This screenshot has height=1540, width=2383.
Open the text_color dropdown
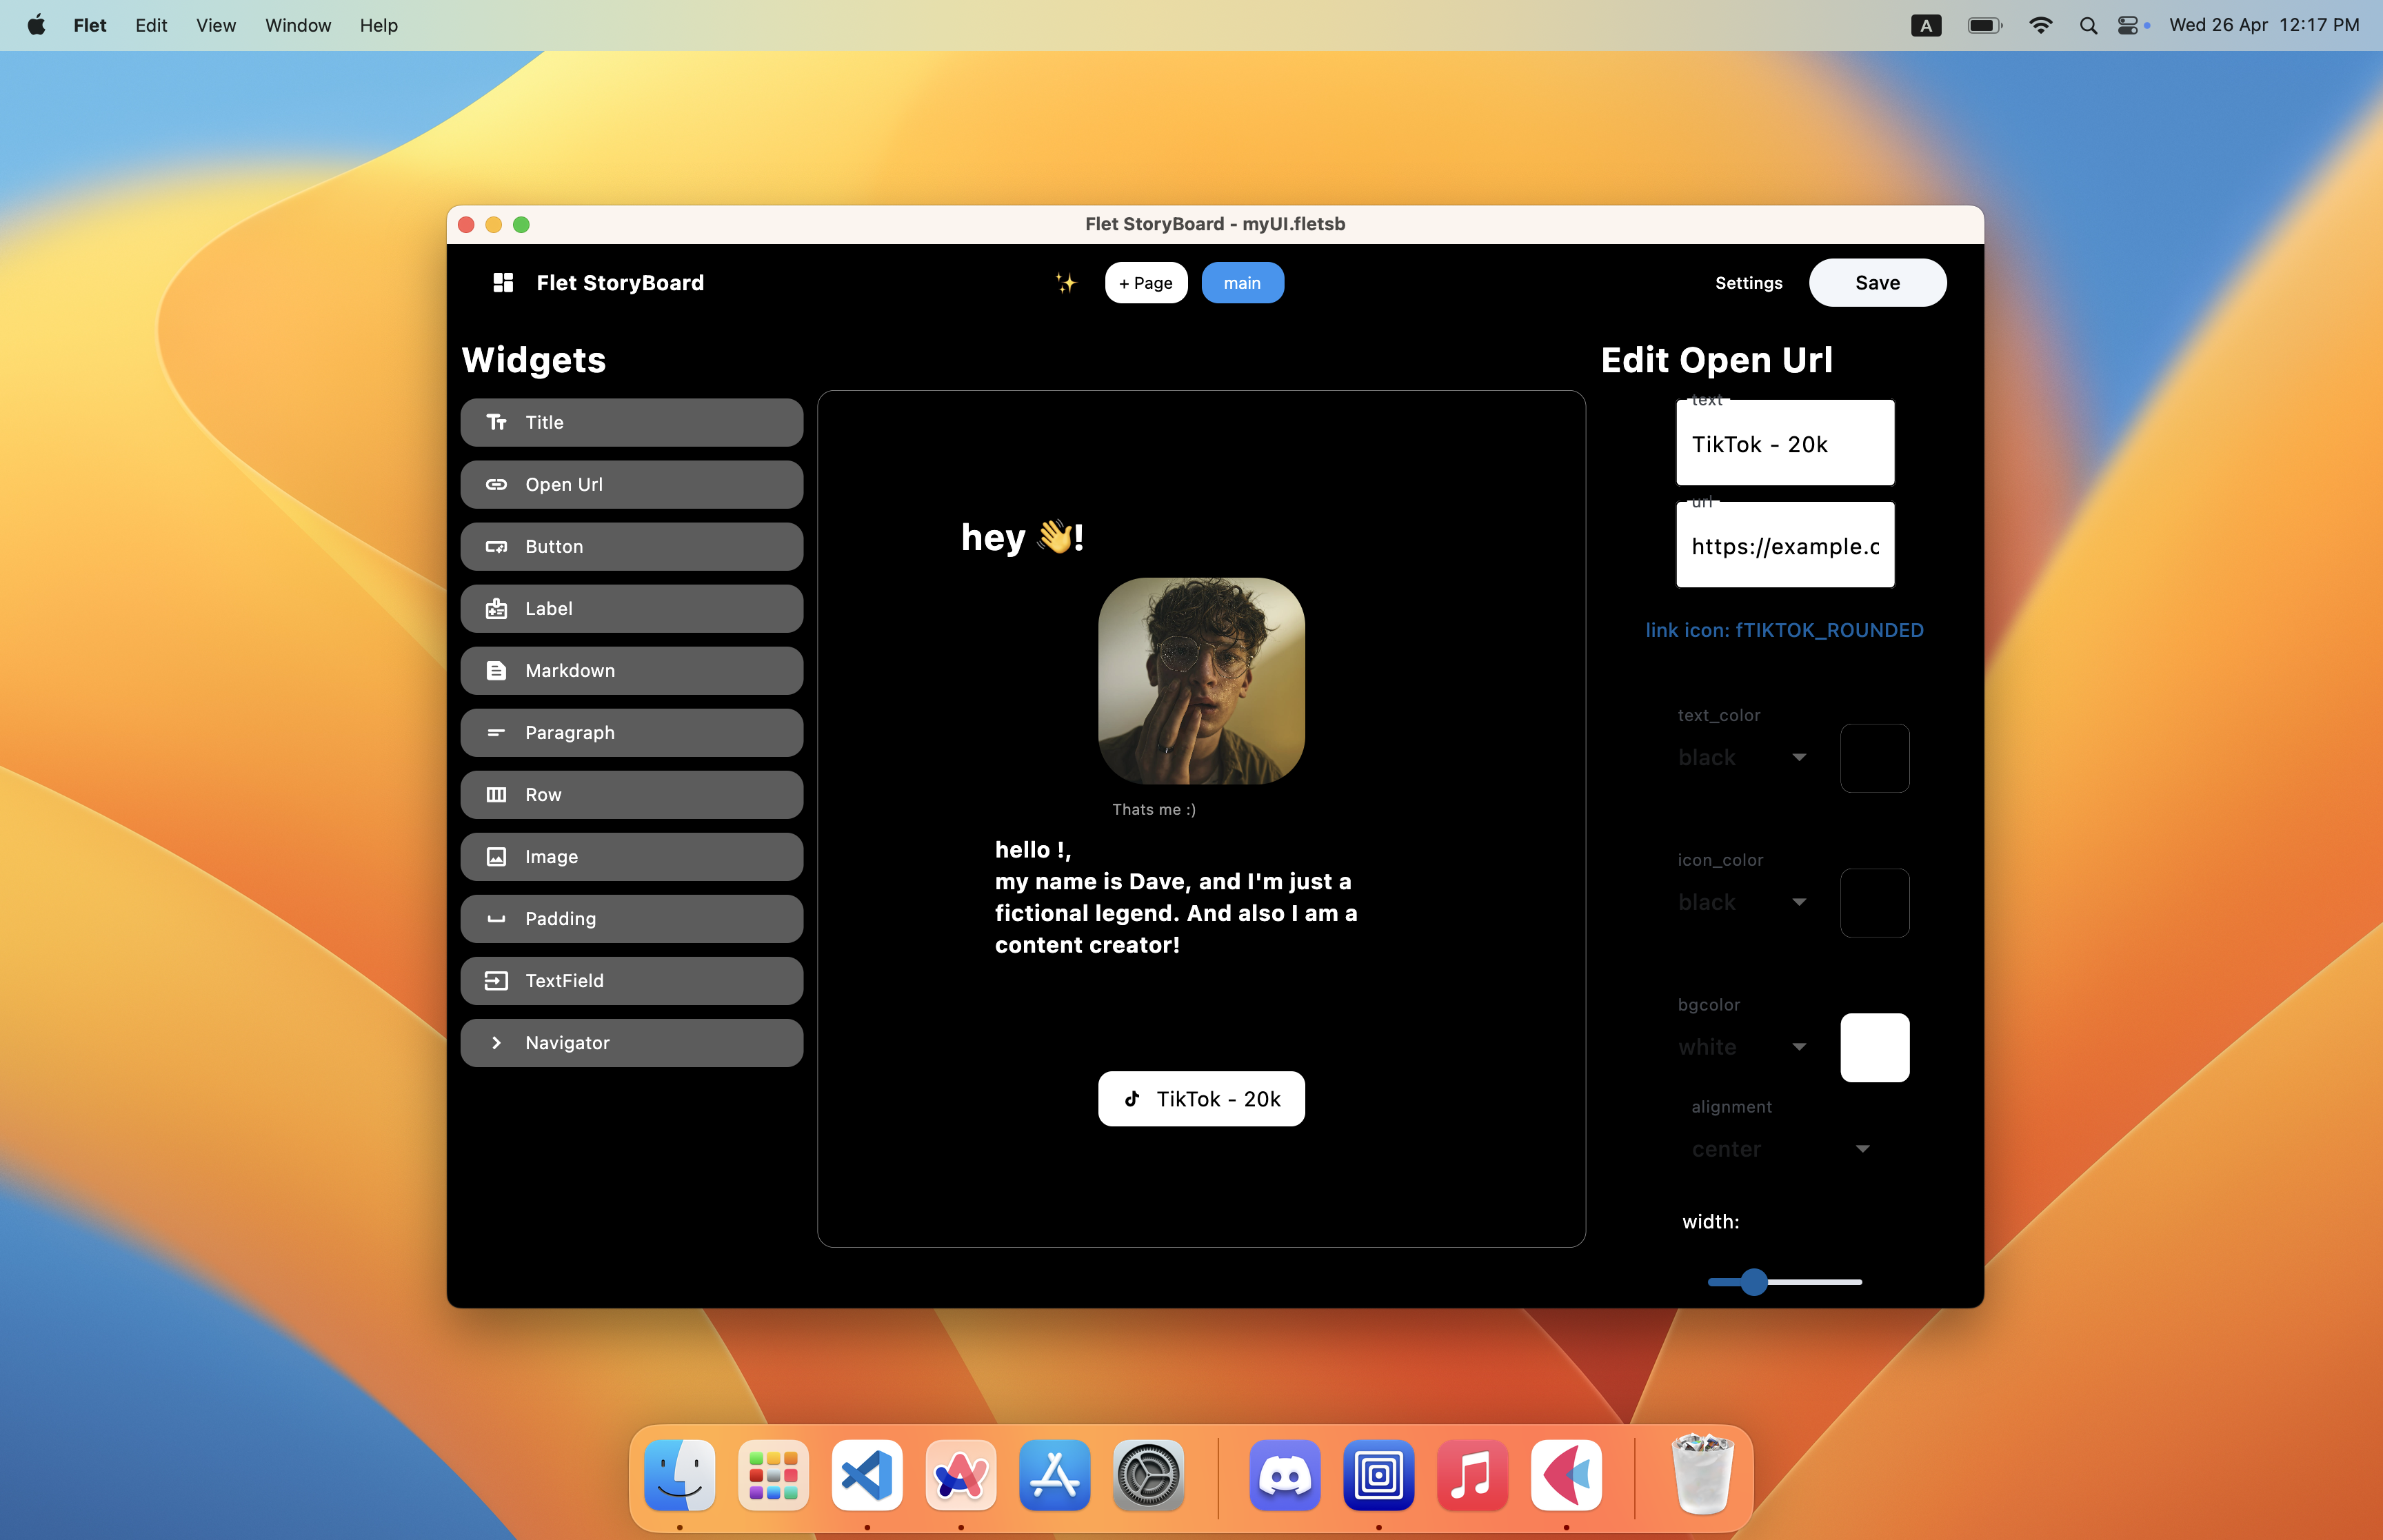pos(1743,757)
